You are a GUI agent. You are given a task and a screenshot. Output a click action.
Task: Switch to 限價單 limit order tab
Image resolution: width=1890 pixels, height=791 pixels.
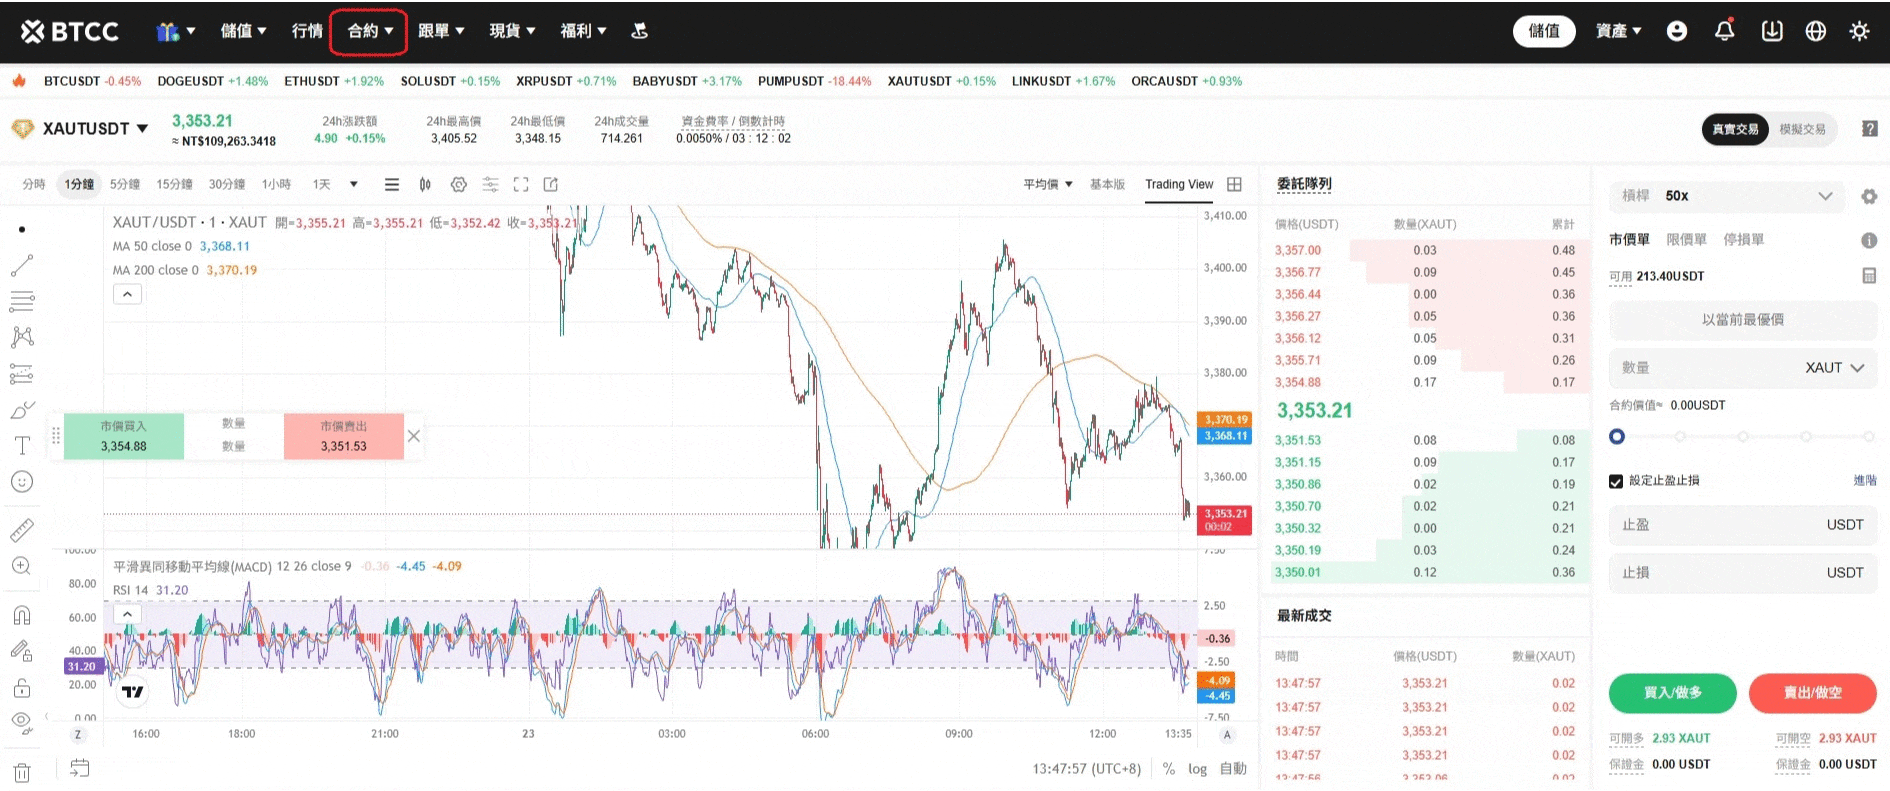(x=1686, y=240)
